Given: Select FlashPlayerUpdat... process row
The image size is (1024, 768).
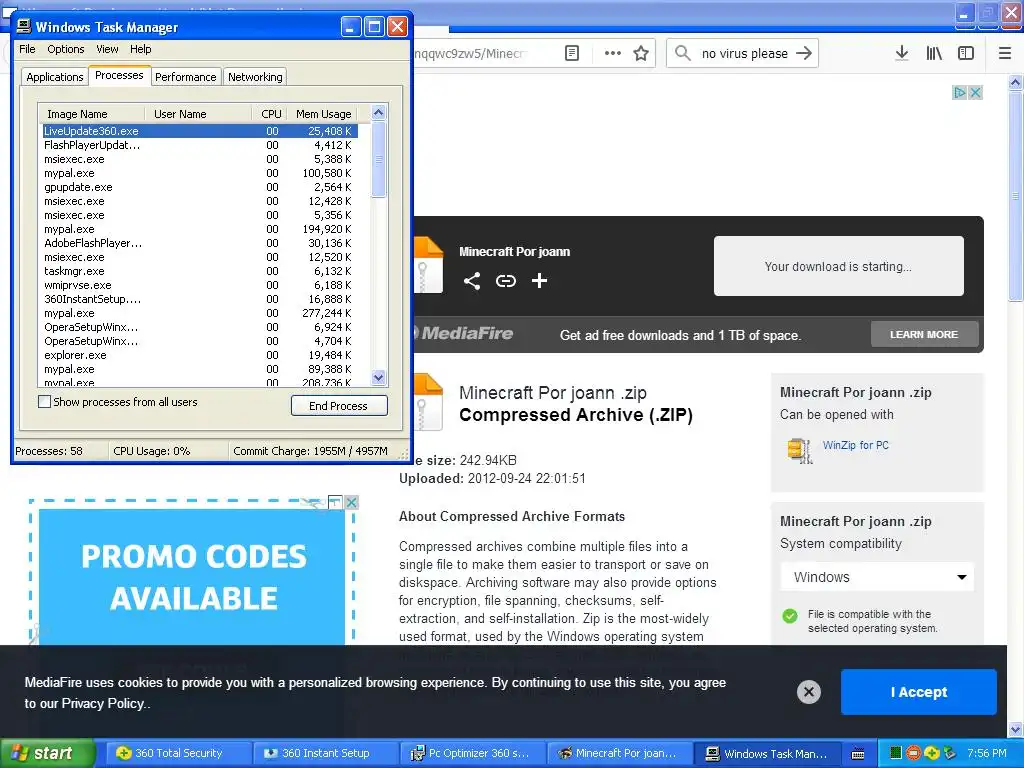Looking at the screenshot, I should point(200,145).
